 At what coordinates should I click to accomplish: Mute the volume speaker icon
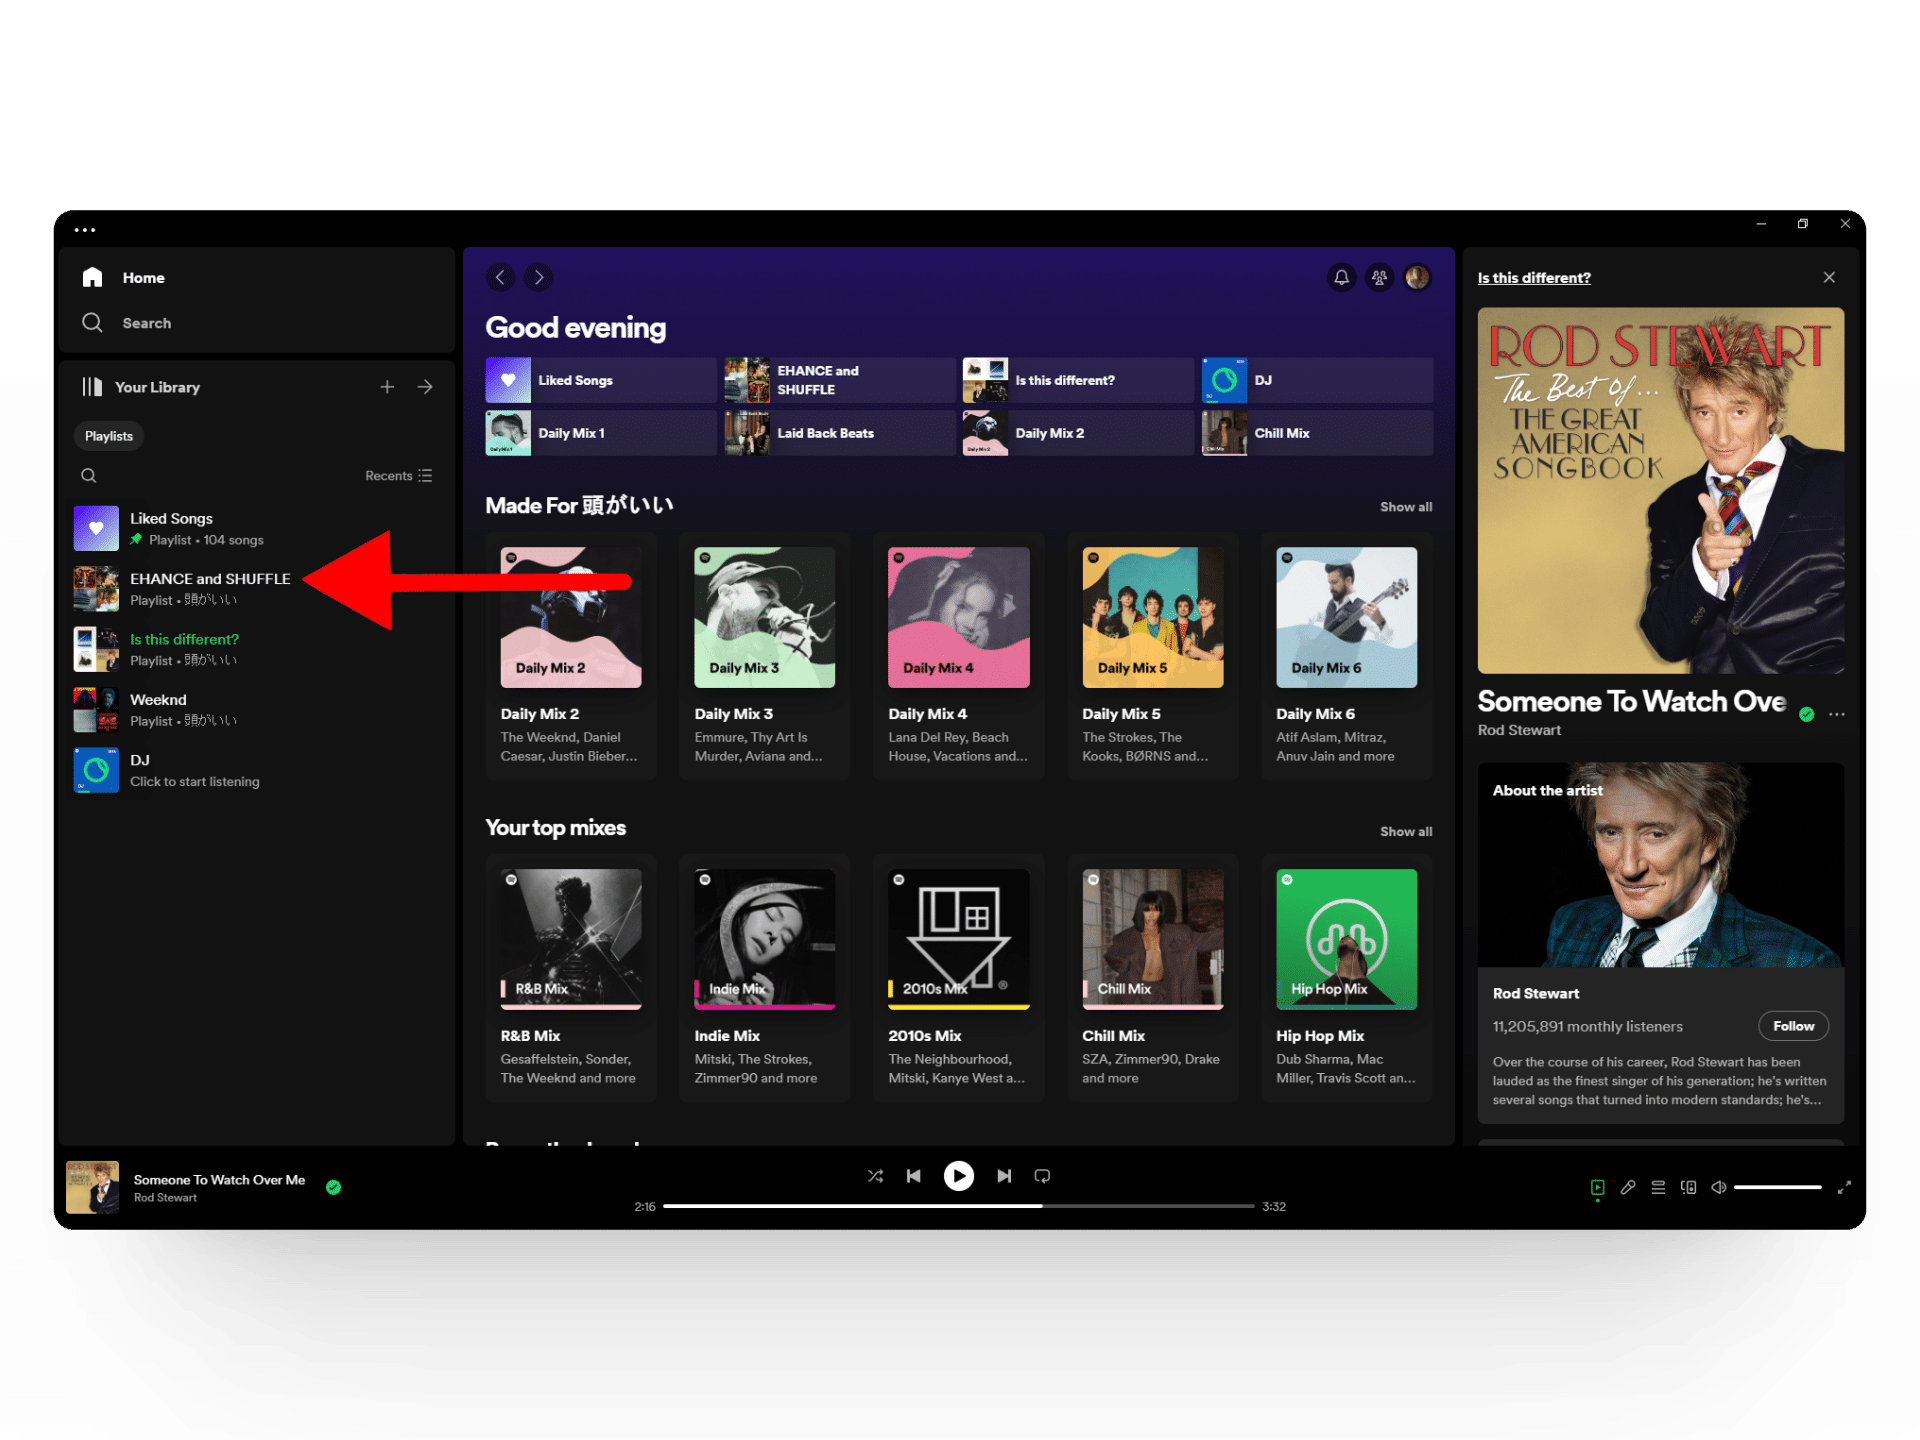click(x=1718, y=1187)
